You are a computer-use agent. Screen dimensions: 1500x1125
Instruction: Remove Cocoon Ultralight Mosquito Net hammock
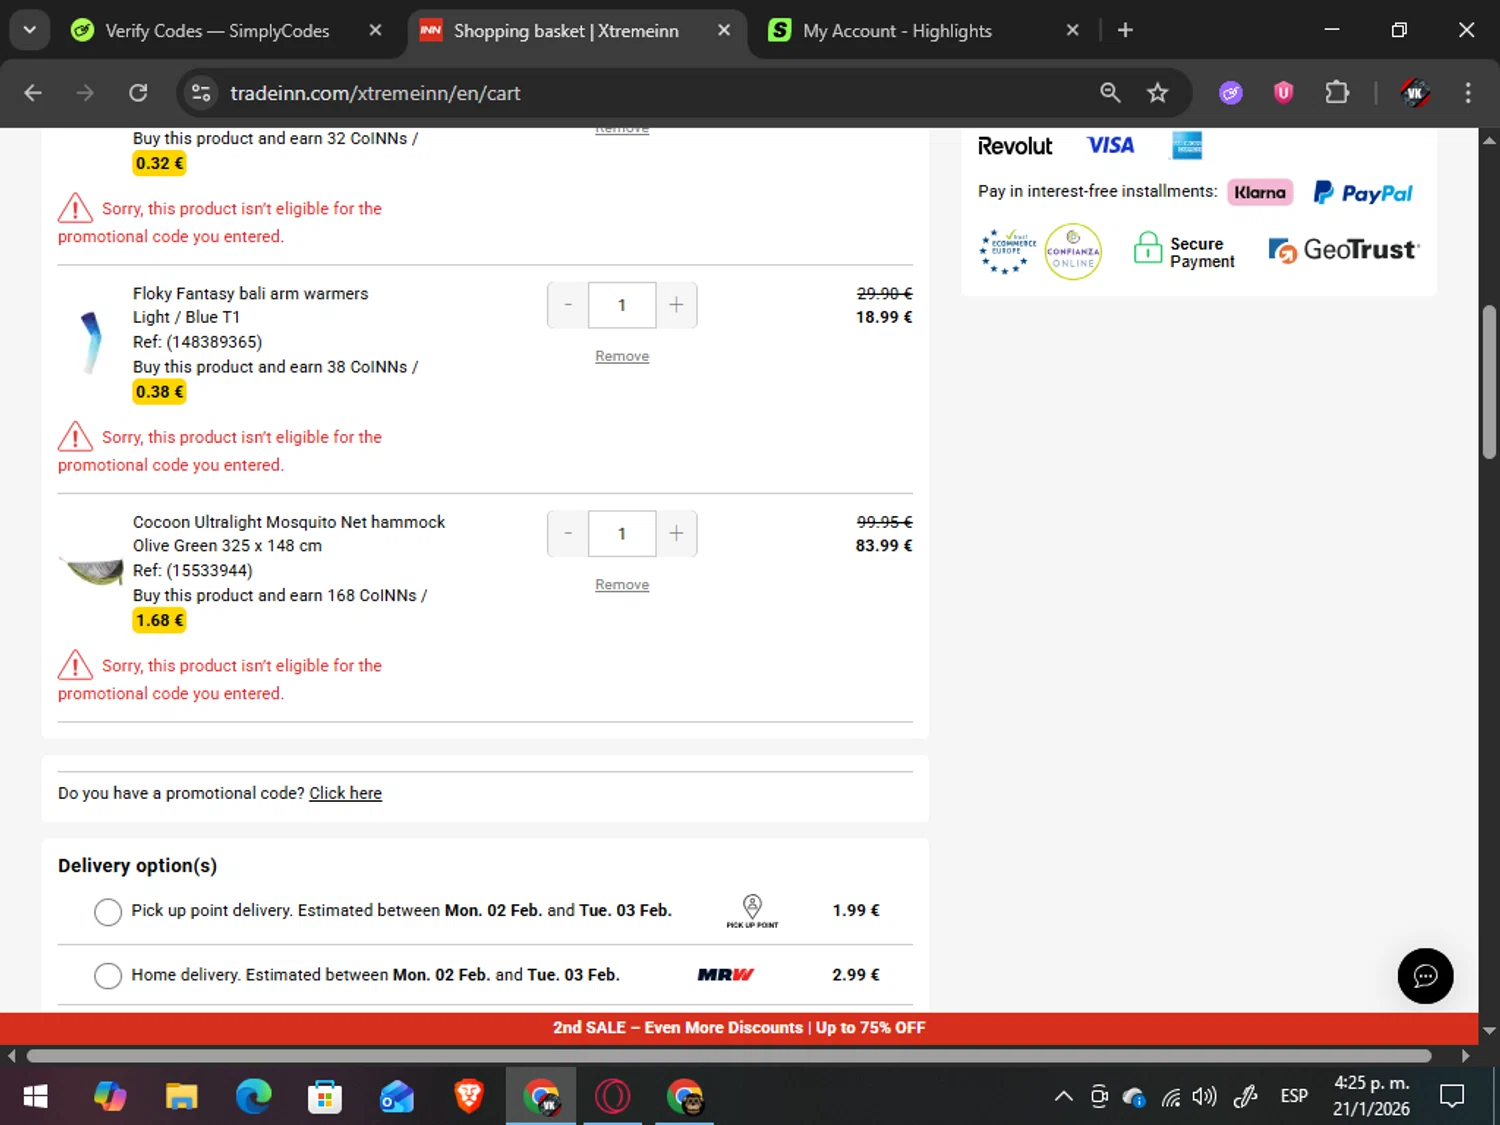pos(622,585)
